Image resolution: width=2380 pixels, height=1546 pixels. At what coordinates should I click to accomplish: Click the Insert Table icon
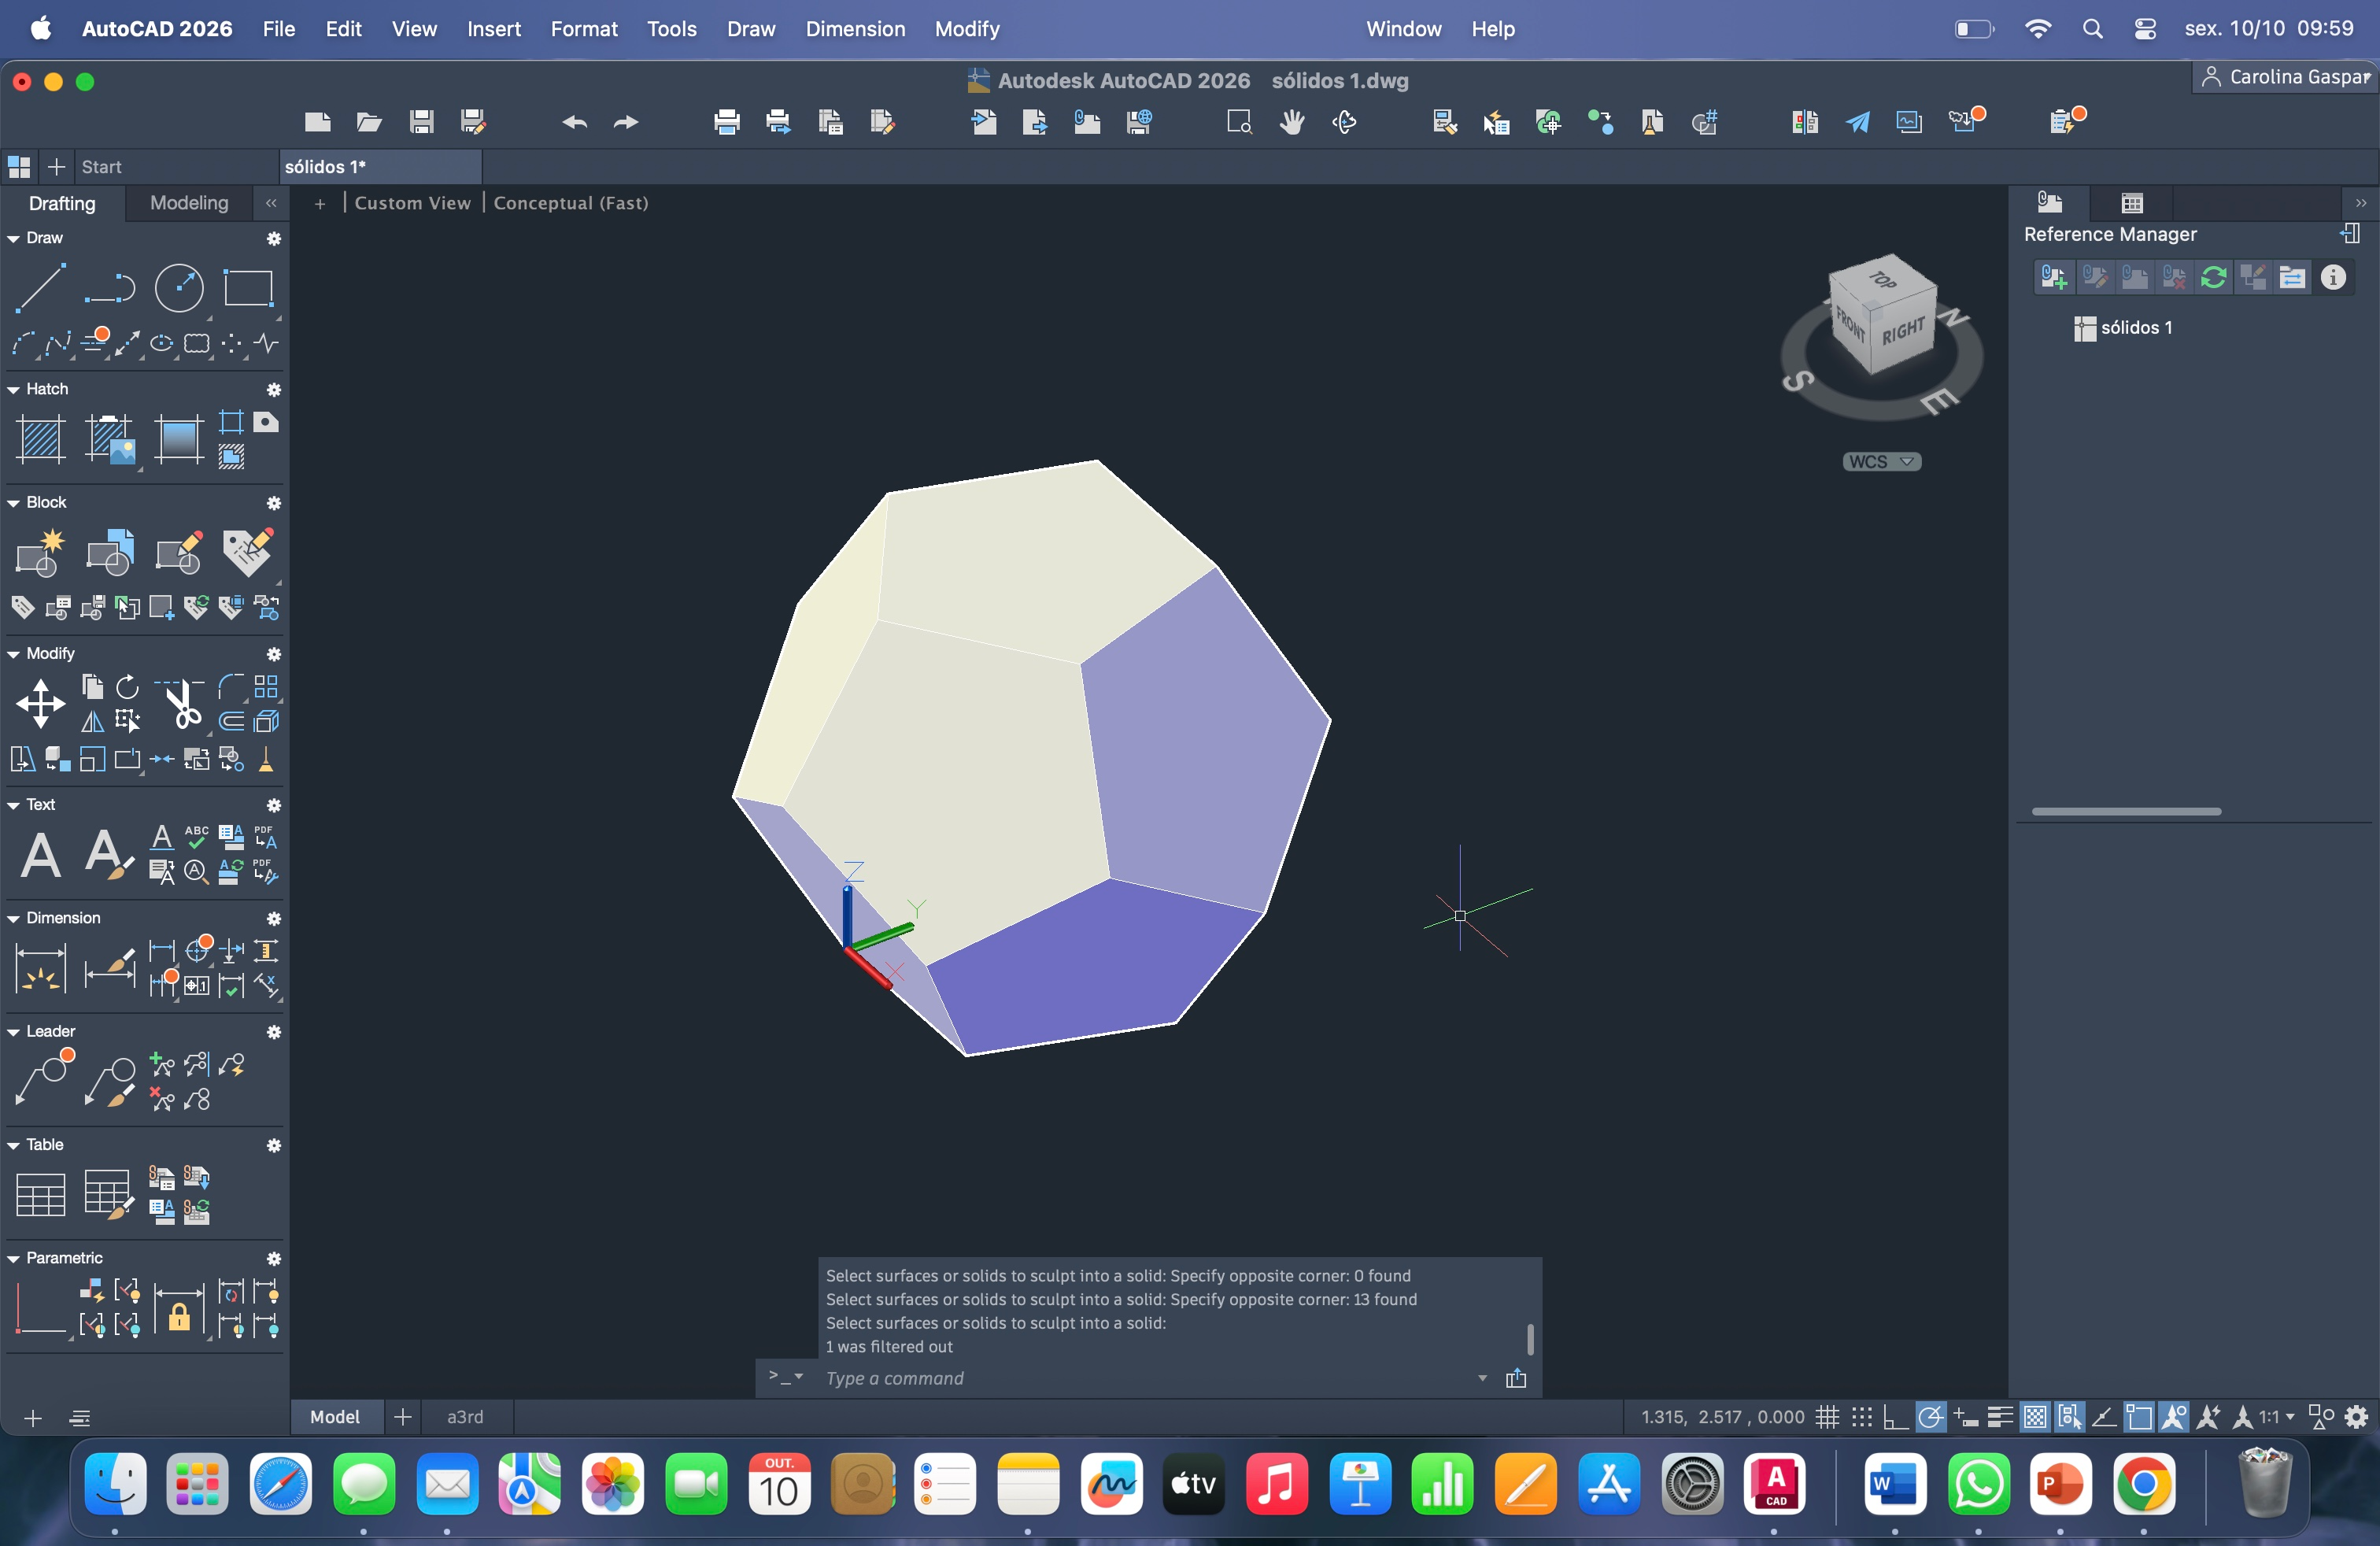click(x=40, y=1194)
